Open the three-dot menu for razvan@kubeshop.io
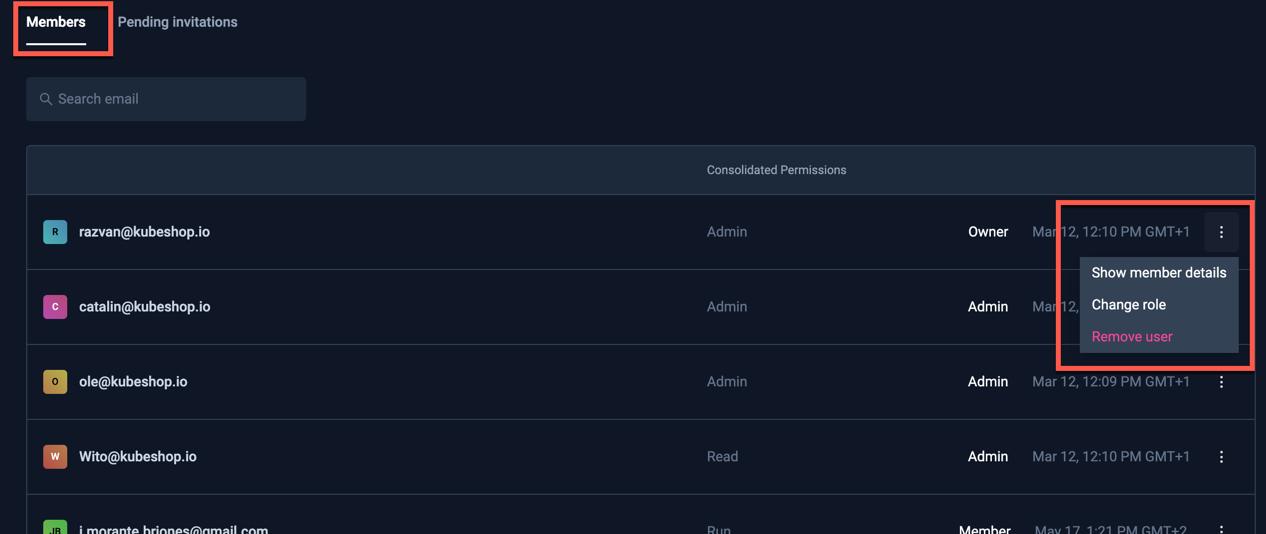This screenshot has width=1266, height=534. 1221,232
